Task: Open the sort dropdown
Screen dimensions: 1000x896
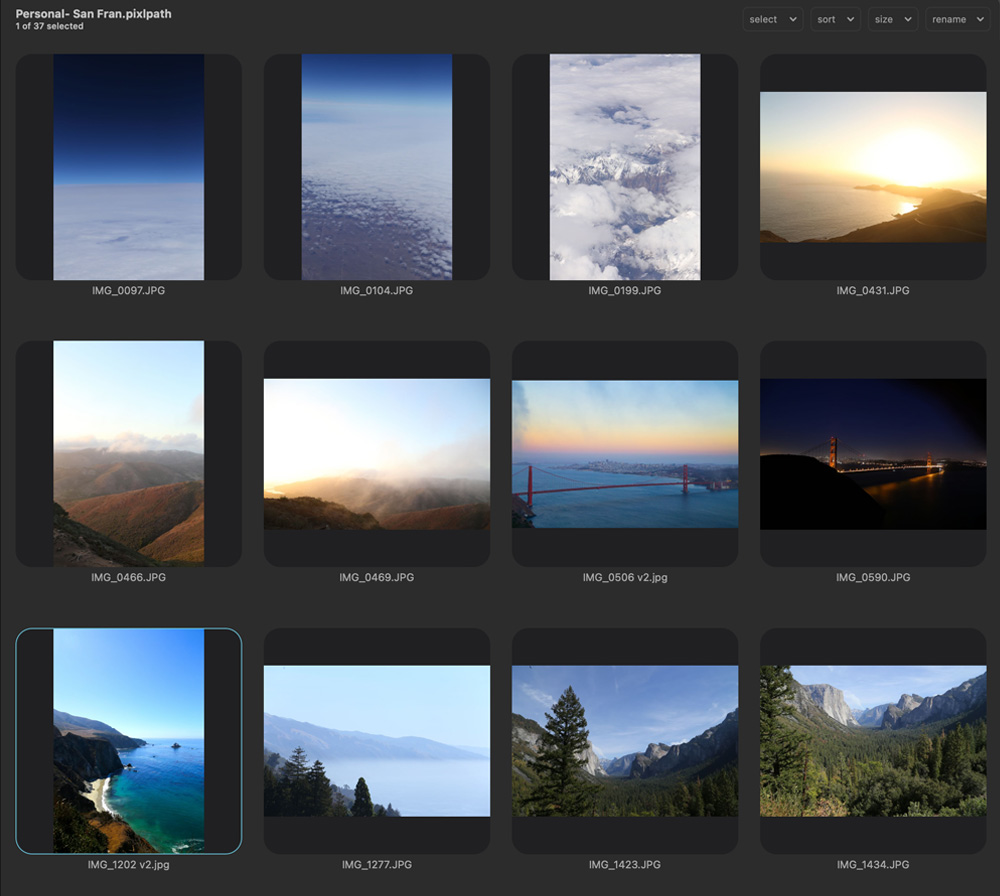Action: (x=835, y=19)
